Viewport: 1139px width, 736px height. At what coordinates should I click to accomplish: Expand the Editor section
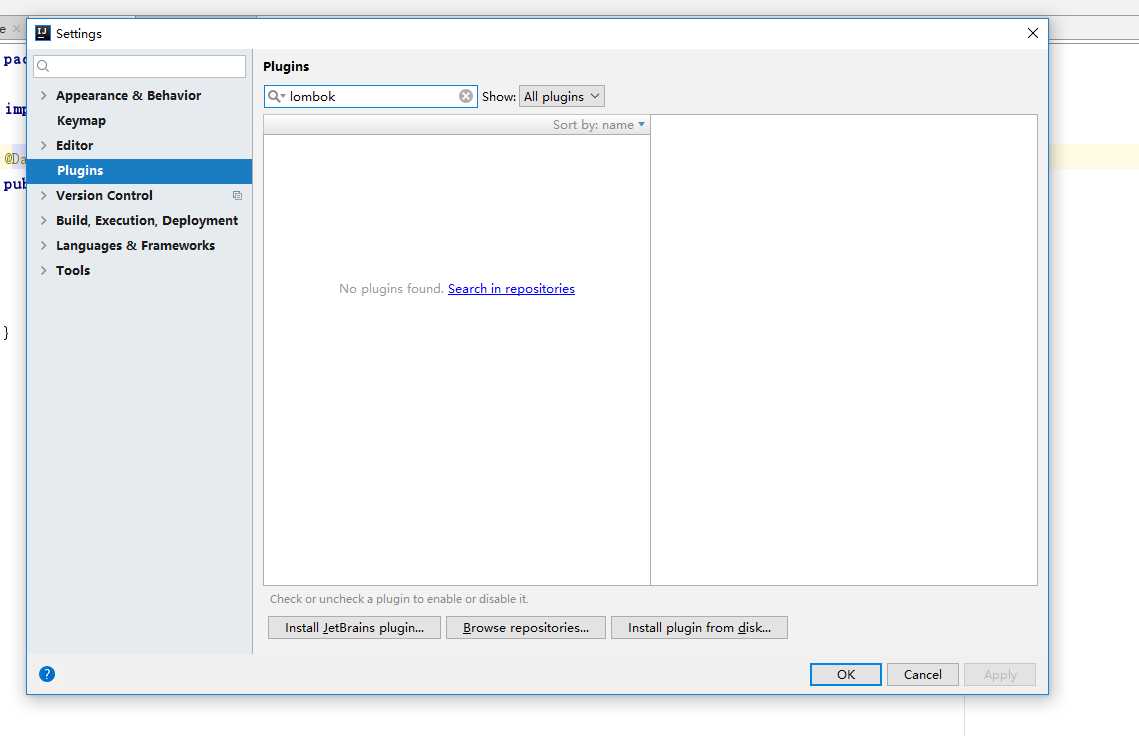pyautogui.click(x=44, y=145)
